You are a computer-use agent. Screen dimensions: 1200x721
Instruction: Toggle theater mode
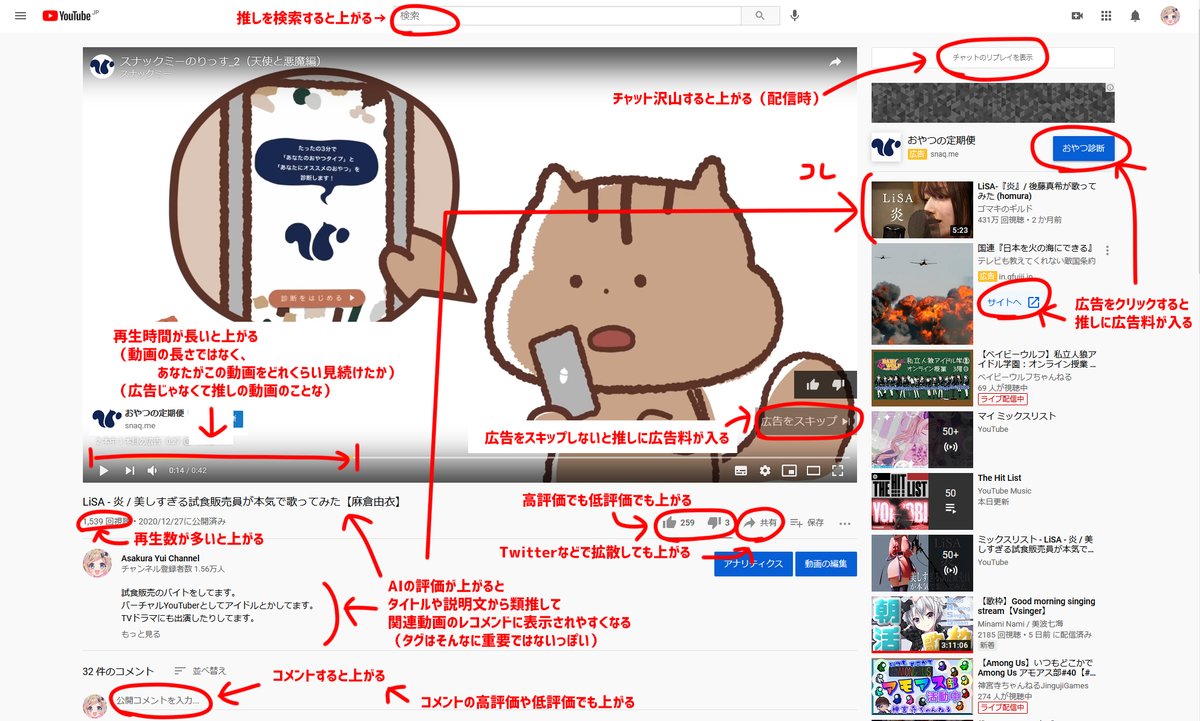click(813, 470)
